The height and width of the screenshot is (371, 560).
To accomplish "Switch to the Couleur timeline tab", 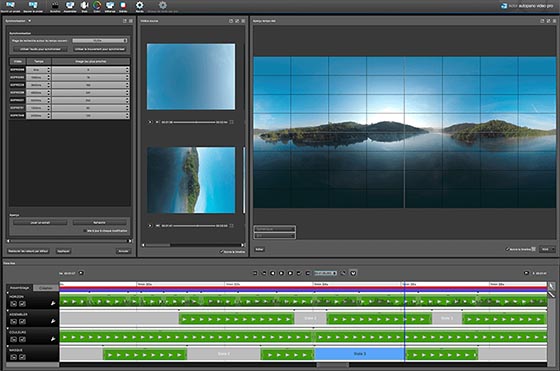I will point(46,288).
